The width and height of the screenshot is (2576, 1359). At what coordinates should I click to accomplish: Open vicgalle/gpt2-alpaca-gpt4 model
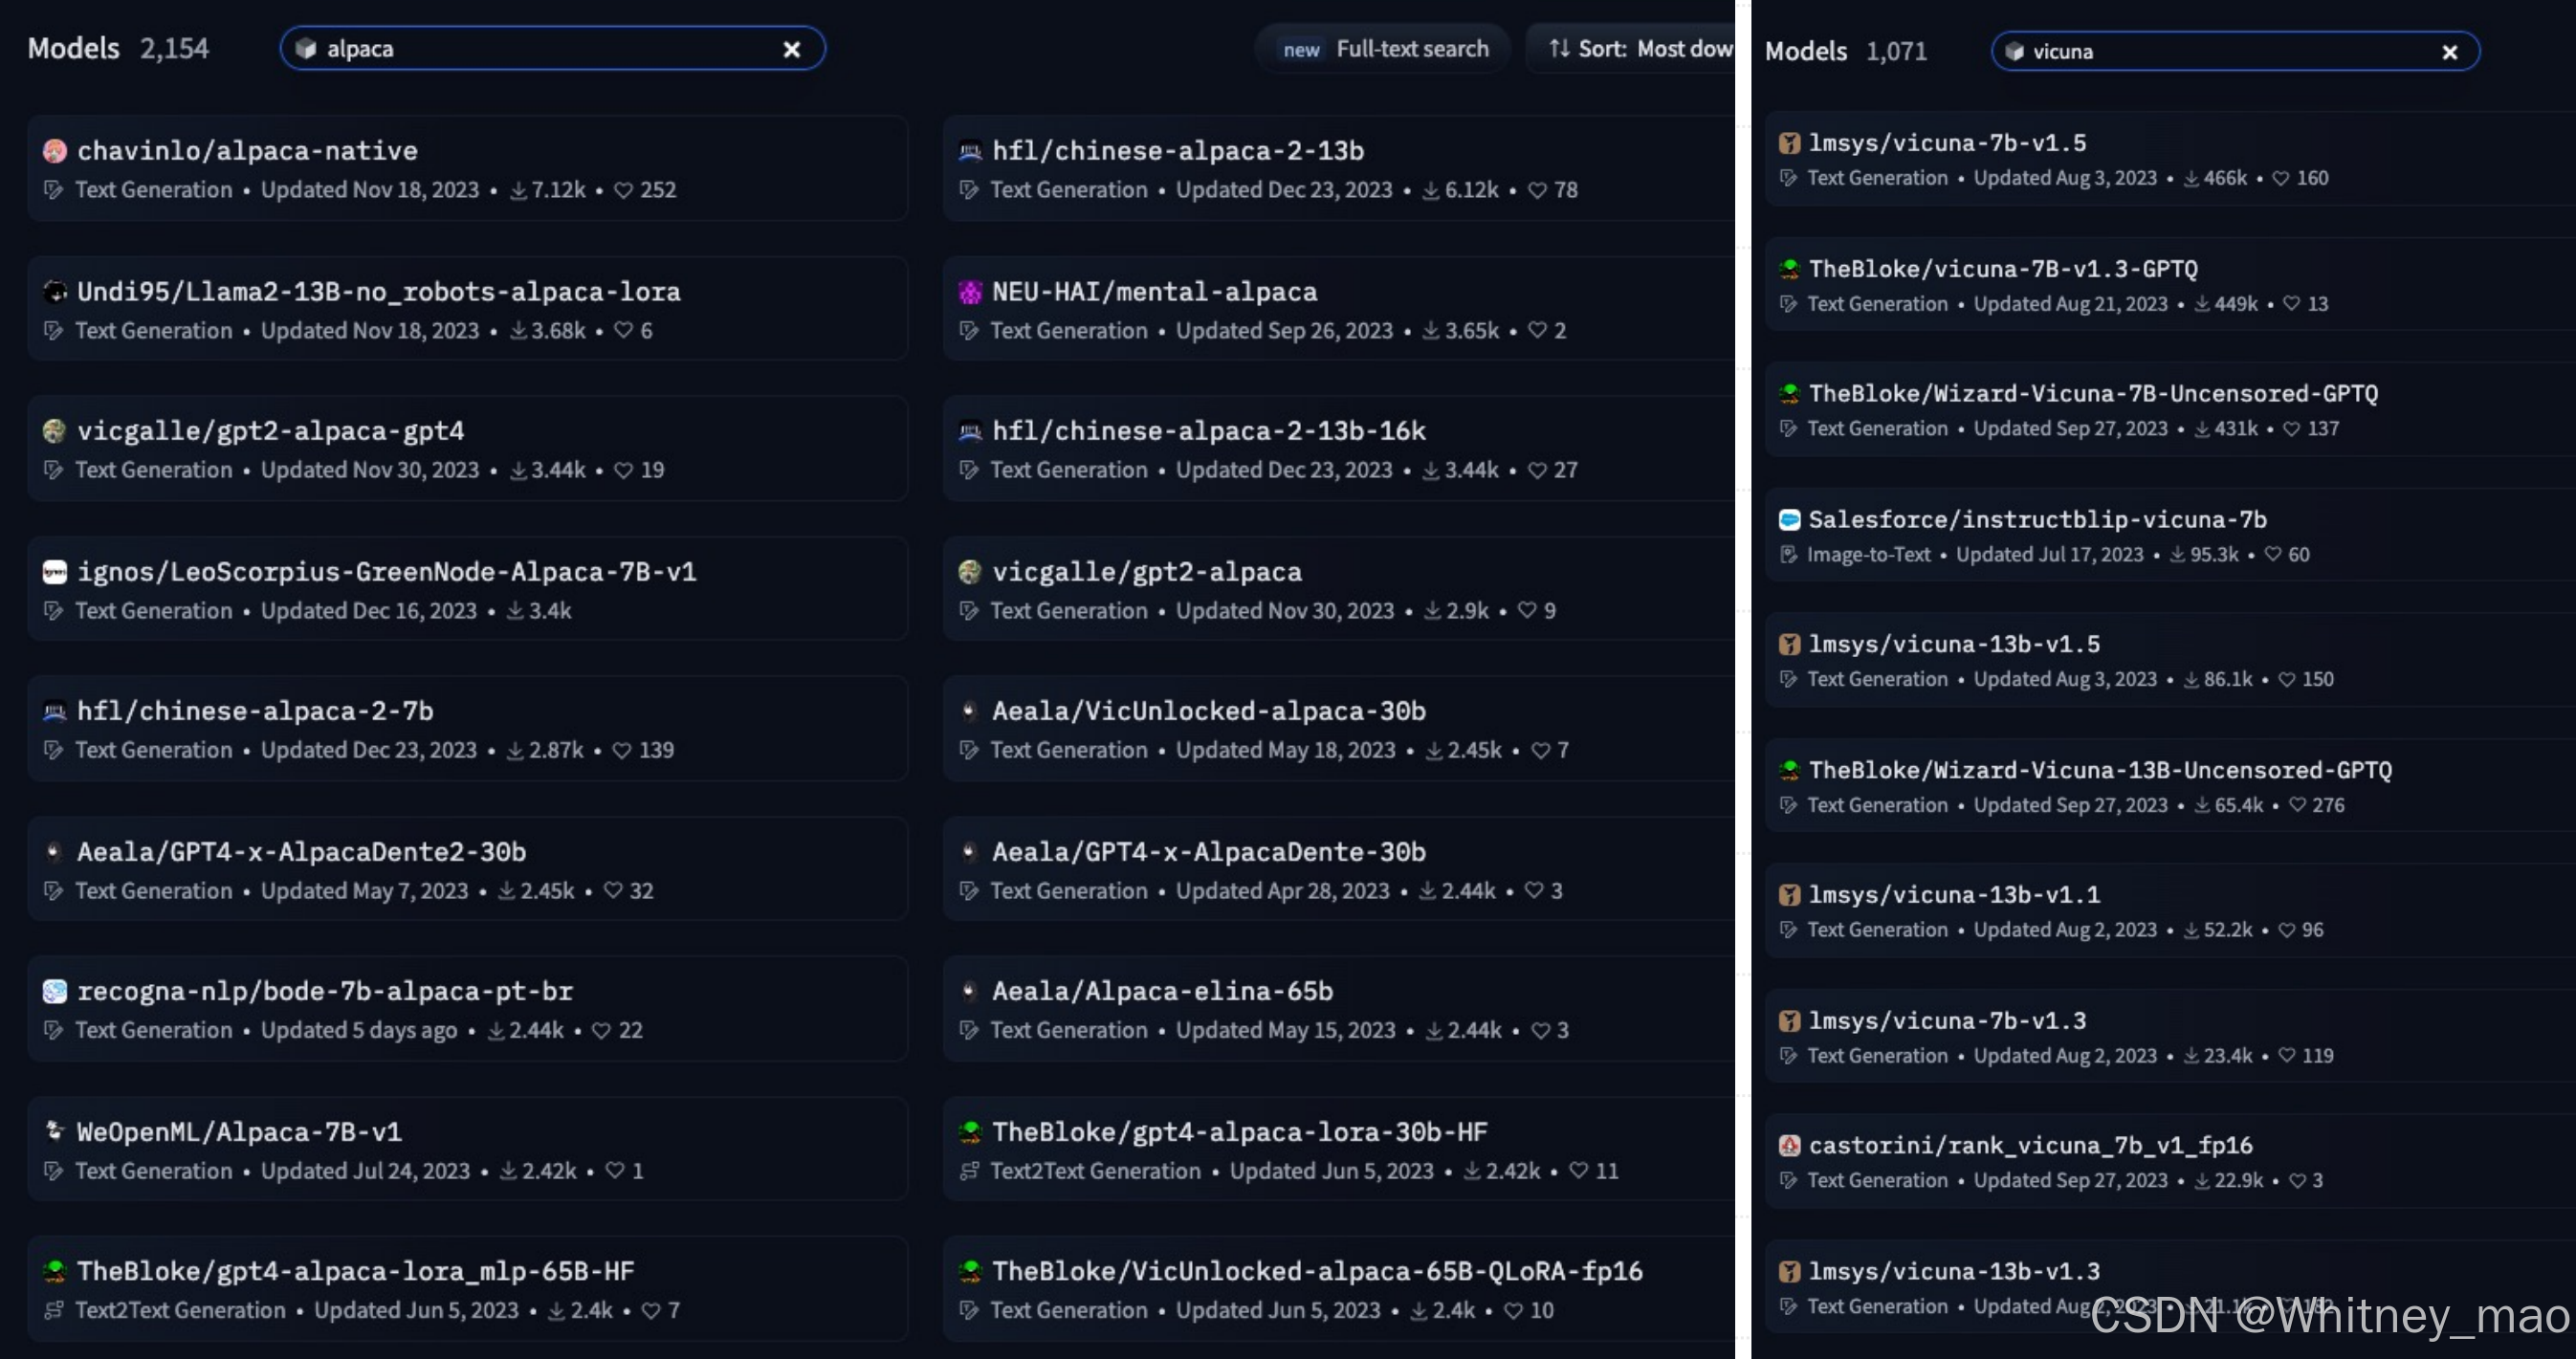click(271, 431)
